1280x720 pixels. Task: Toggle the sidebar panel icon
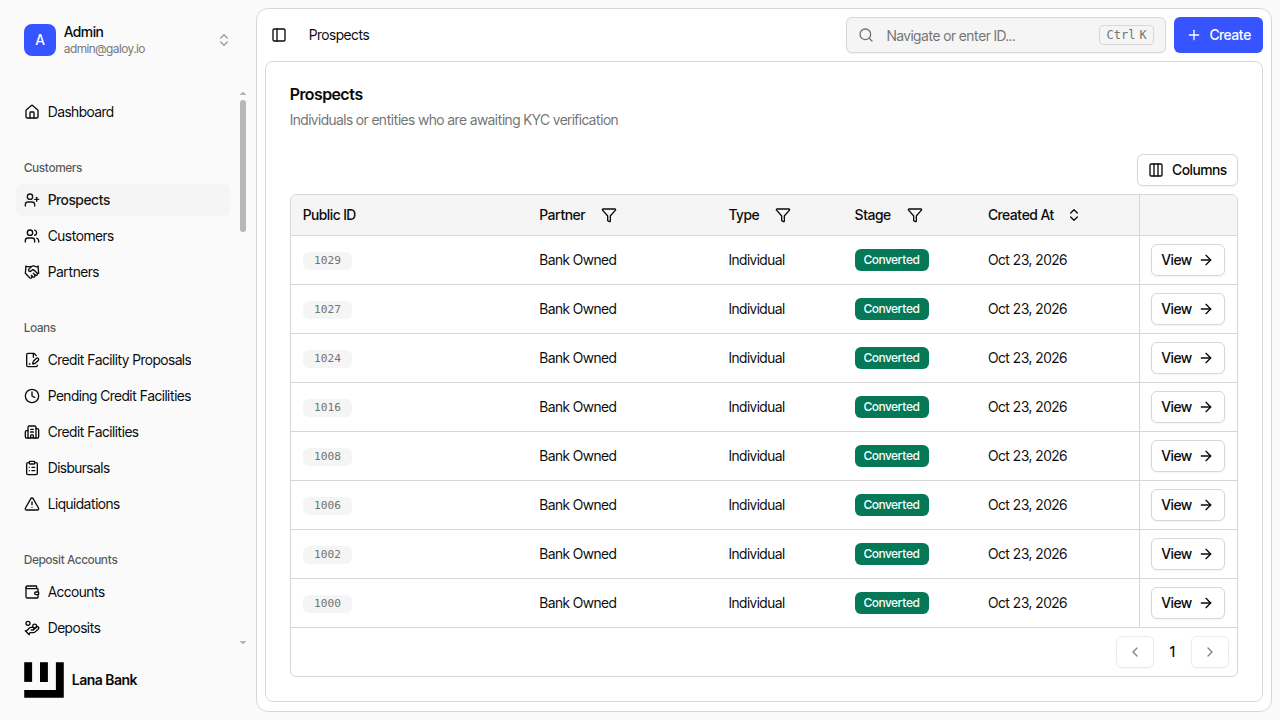(x=279, y=35)
